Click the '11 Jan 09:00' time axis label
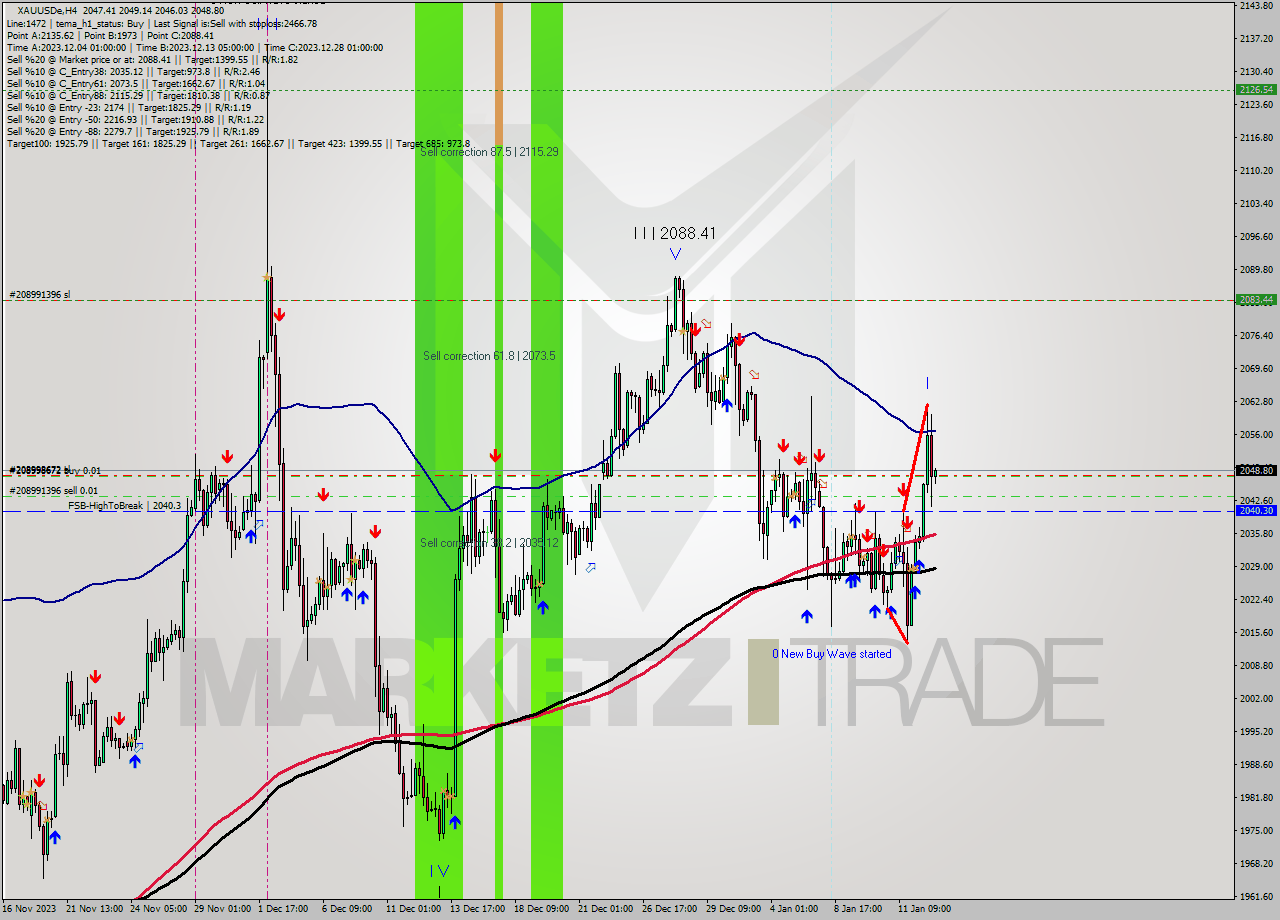This screenshot has height=920, width=1280. [x=924, y=909]
